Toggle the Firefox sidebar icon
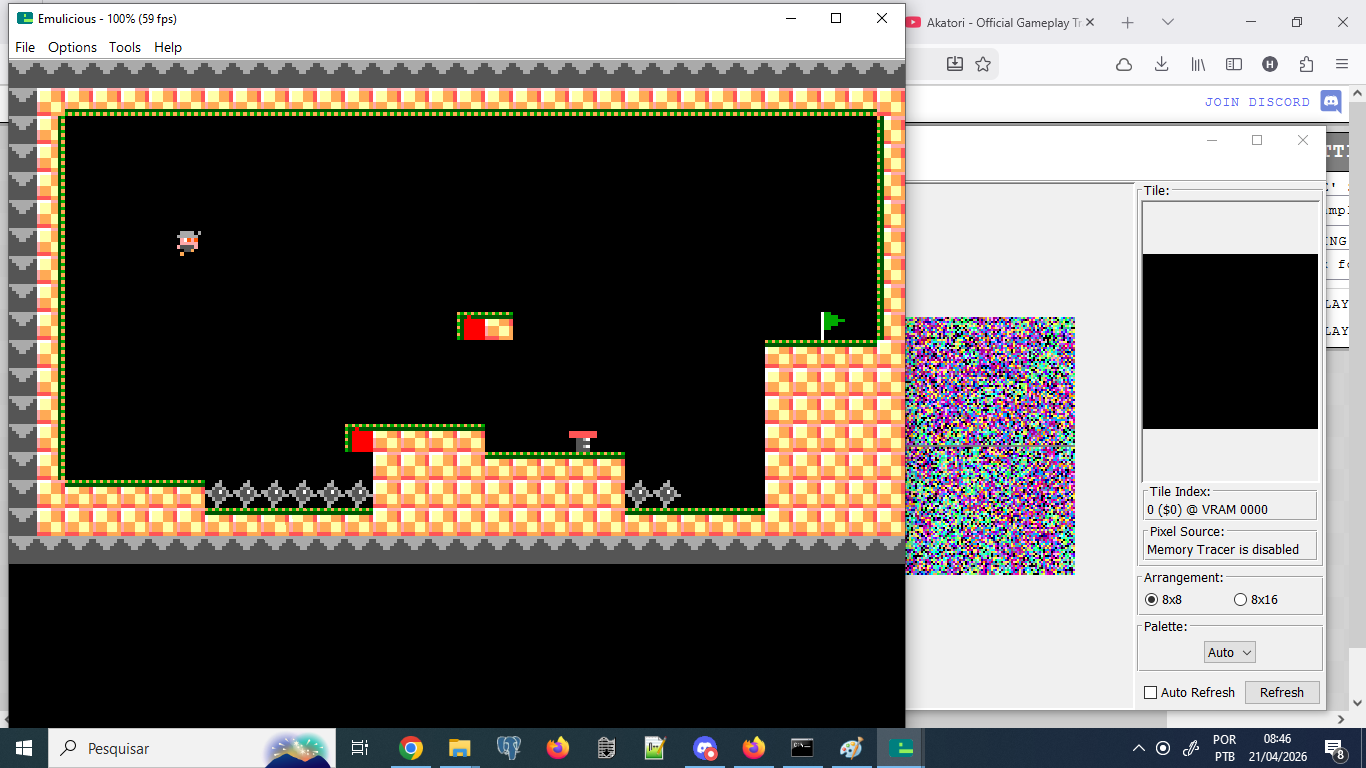1366x768 pixels. 1234,64
